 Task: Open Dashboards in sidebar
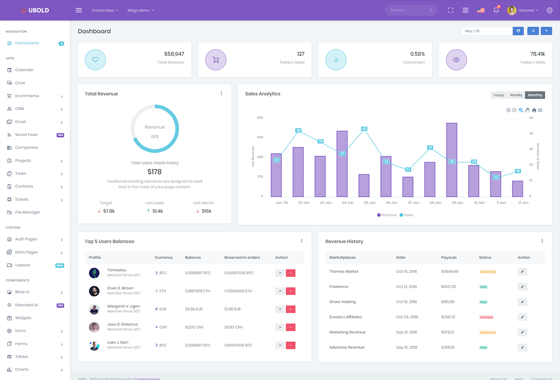(x=35, y=43)
